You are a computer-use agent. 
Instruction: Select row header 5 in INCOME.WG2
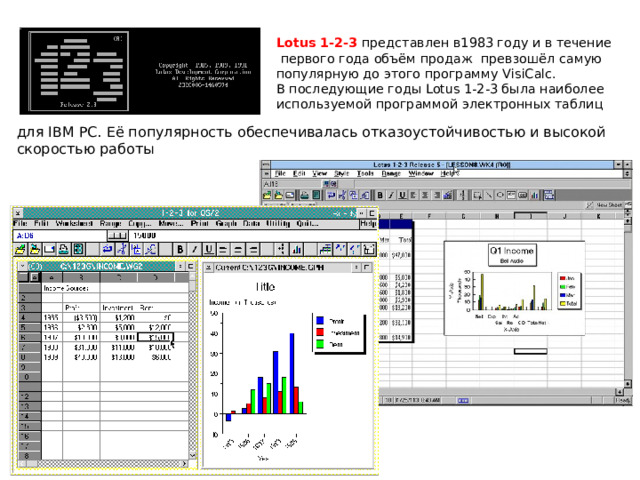[30, 327]
